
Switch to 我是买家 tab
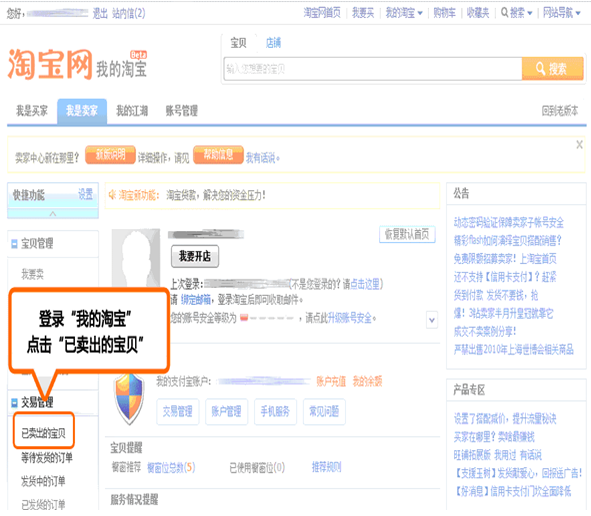click(32, 111)
